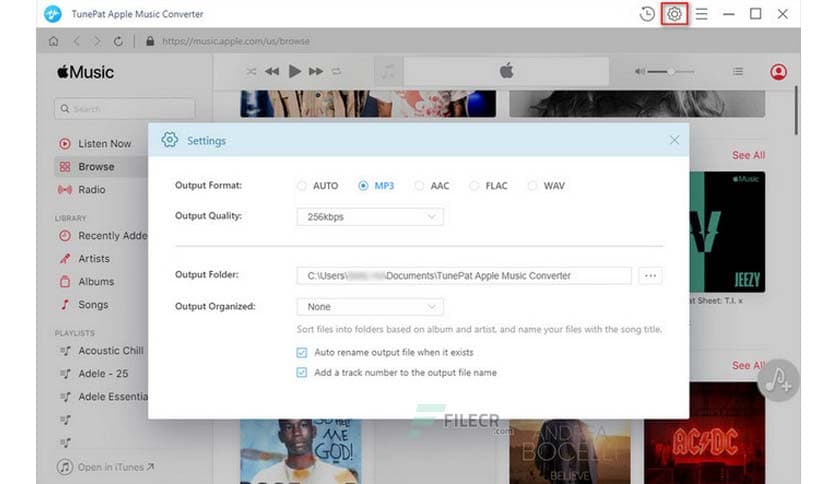Toggle repeat in the player bar
This screenshot has height=484, width=836.
tap(336, 71)
